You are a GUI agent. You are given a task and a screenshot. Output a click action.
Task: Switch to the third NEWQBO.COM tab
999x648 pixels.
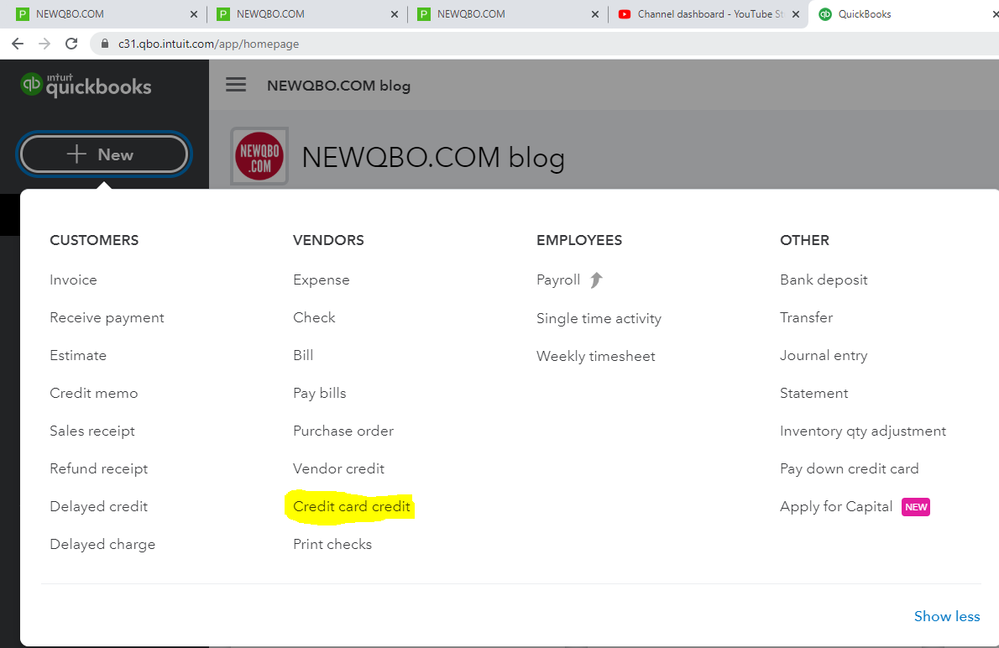507,14
